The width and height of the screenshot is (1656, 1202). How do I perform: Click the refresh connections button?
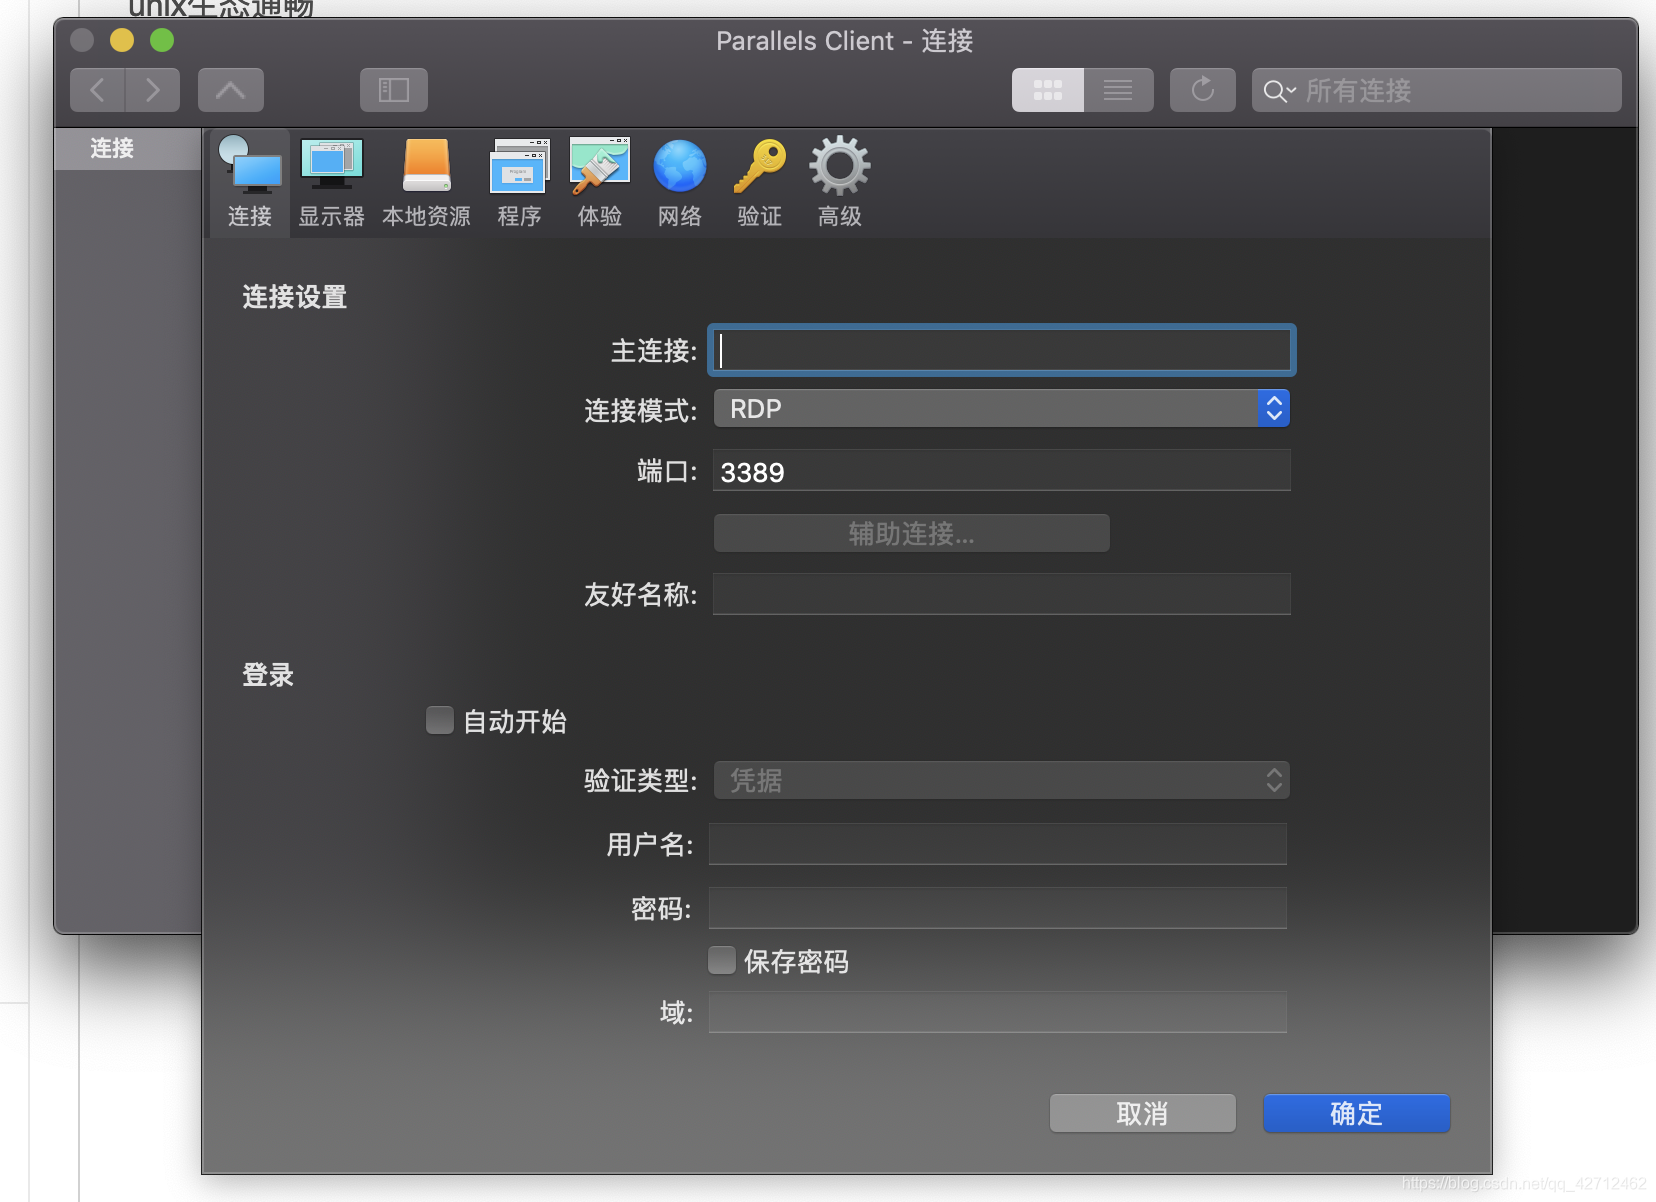click(1203, 90)
